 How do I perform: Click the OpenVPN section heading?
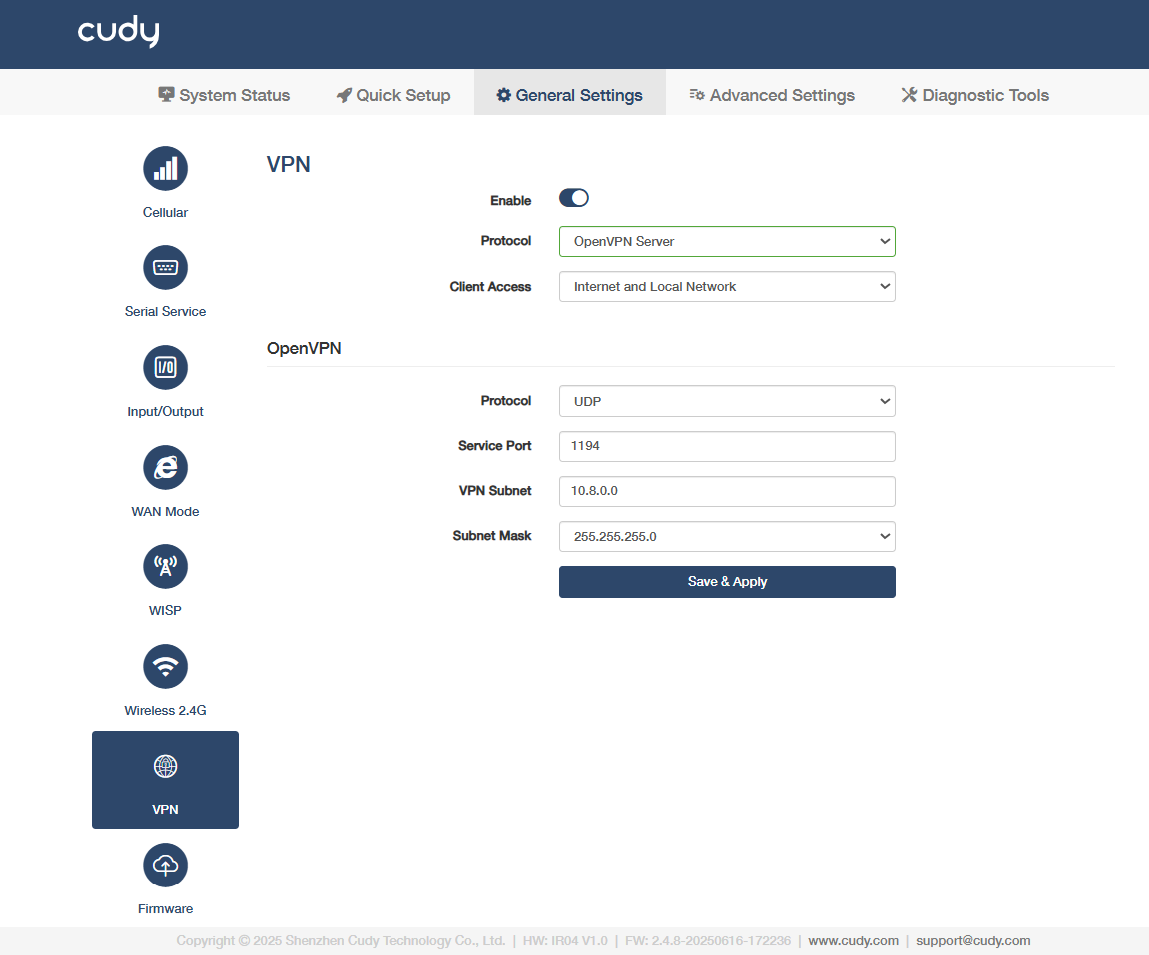304,348
